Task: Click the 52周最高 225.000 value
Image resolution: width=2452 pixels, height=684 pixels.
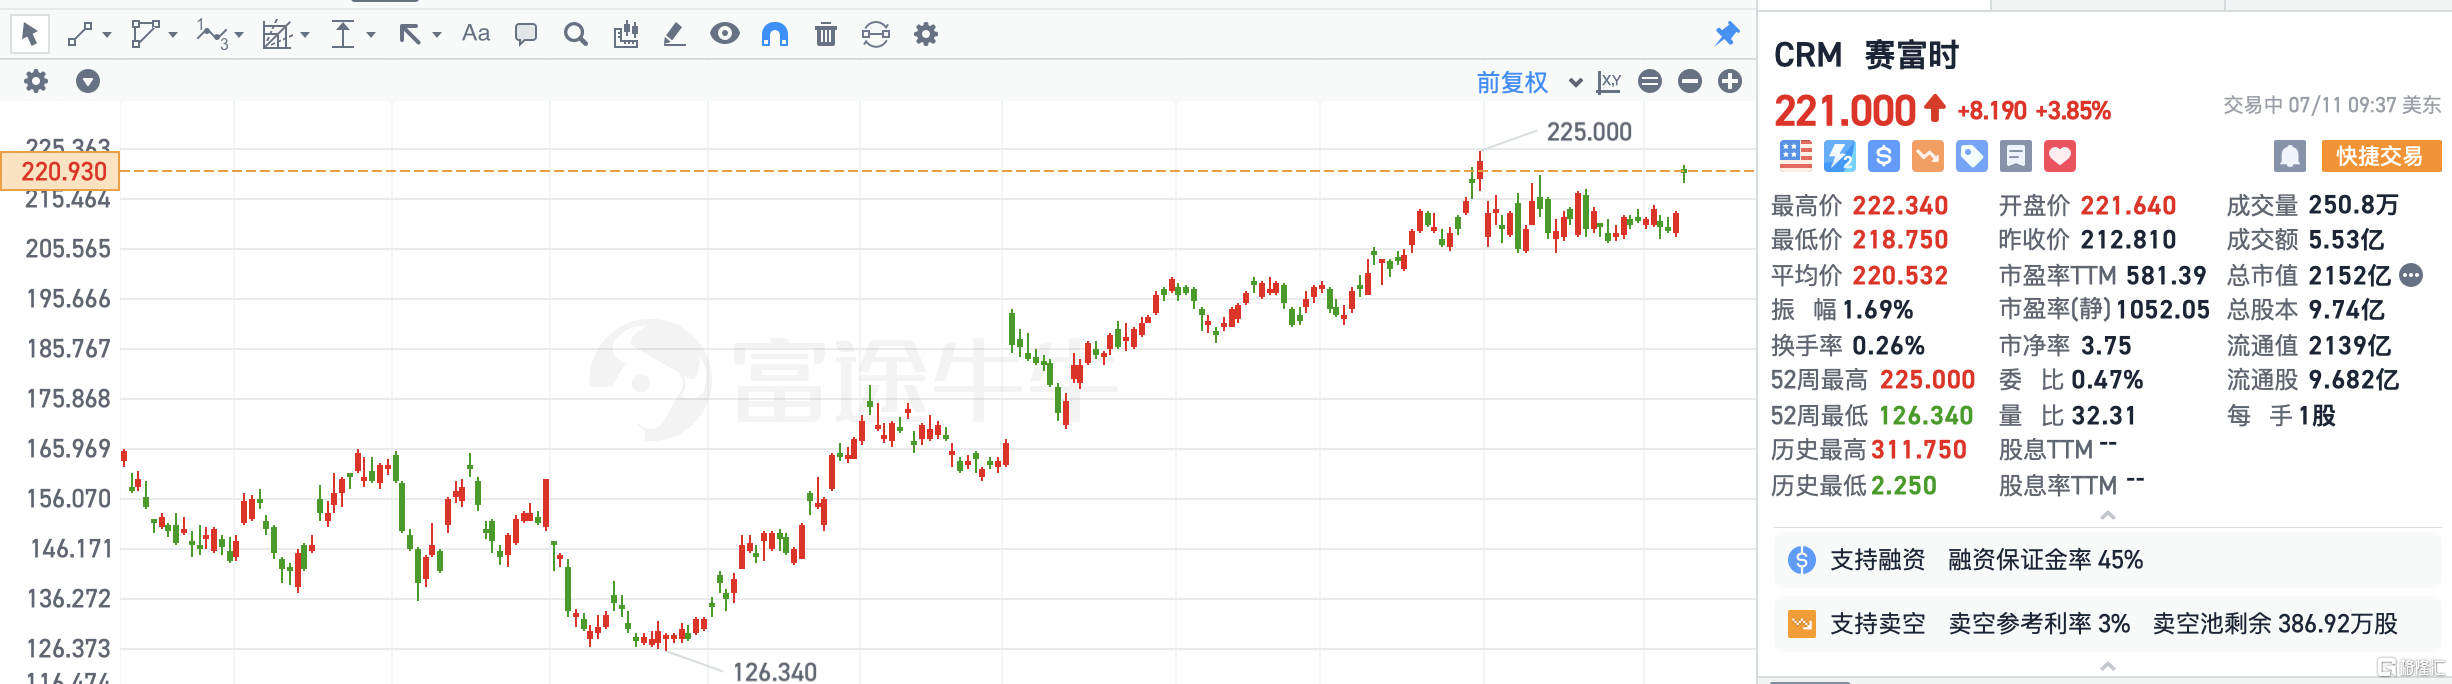Action: click(1927, 380)
